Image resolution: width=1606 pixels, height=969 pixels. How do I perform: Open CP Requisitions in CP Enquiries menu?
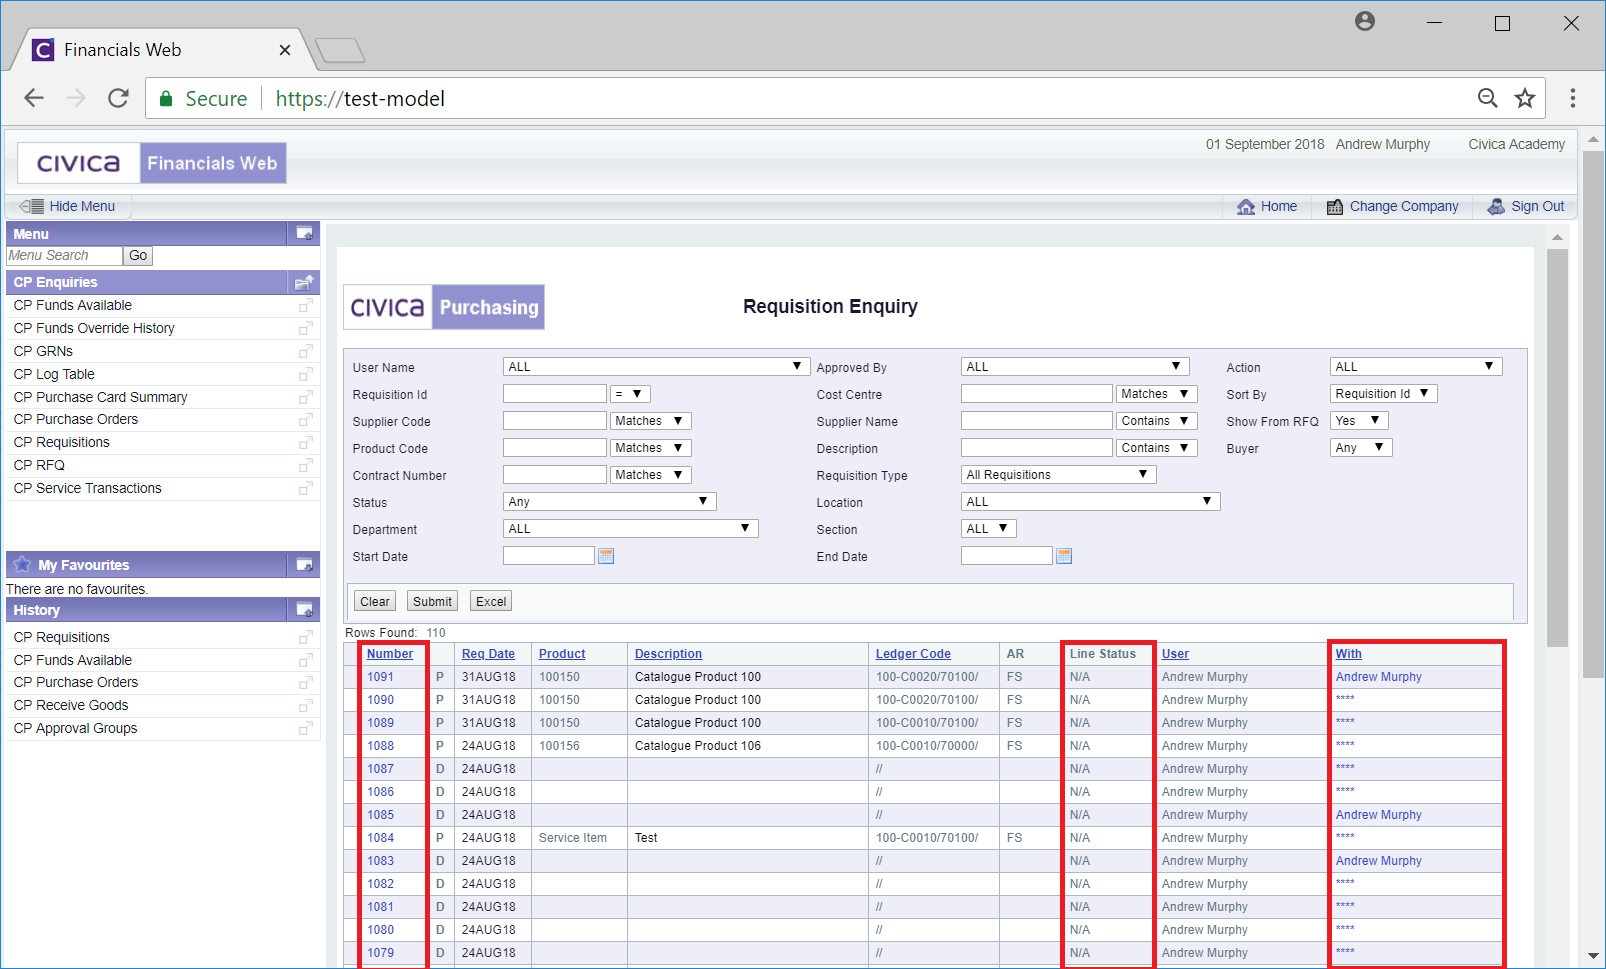62,442
